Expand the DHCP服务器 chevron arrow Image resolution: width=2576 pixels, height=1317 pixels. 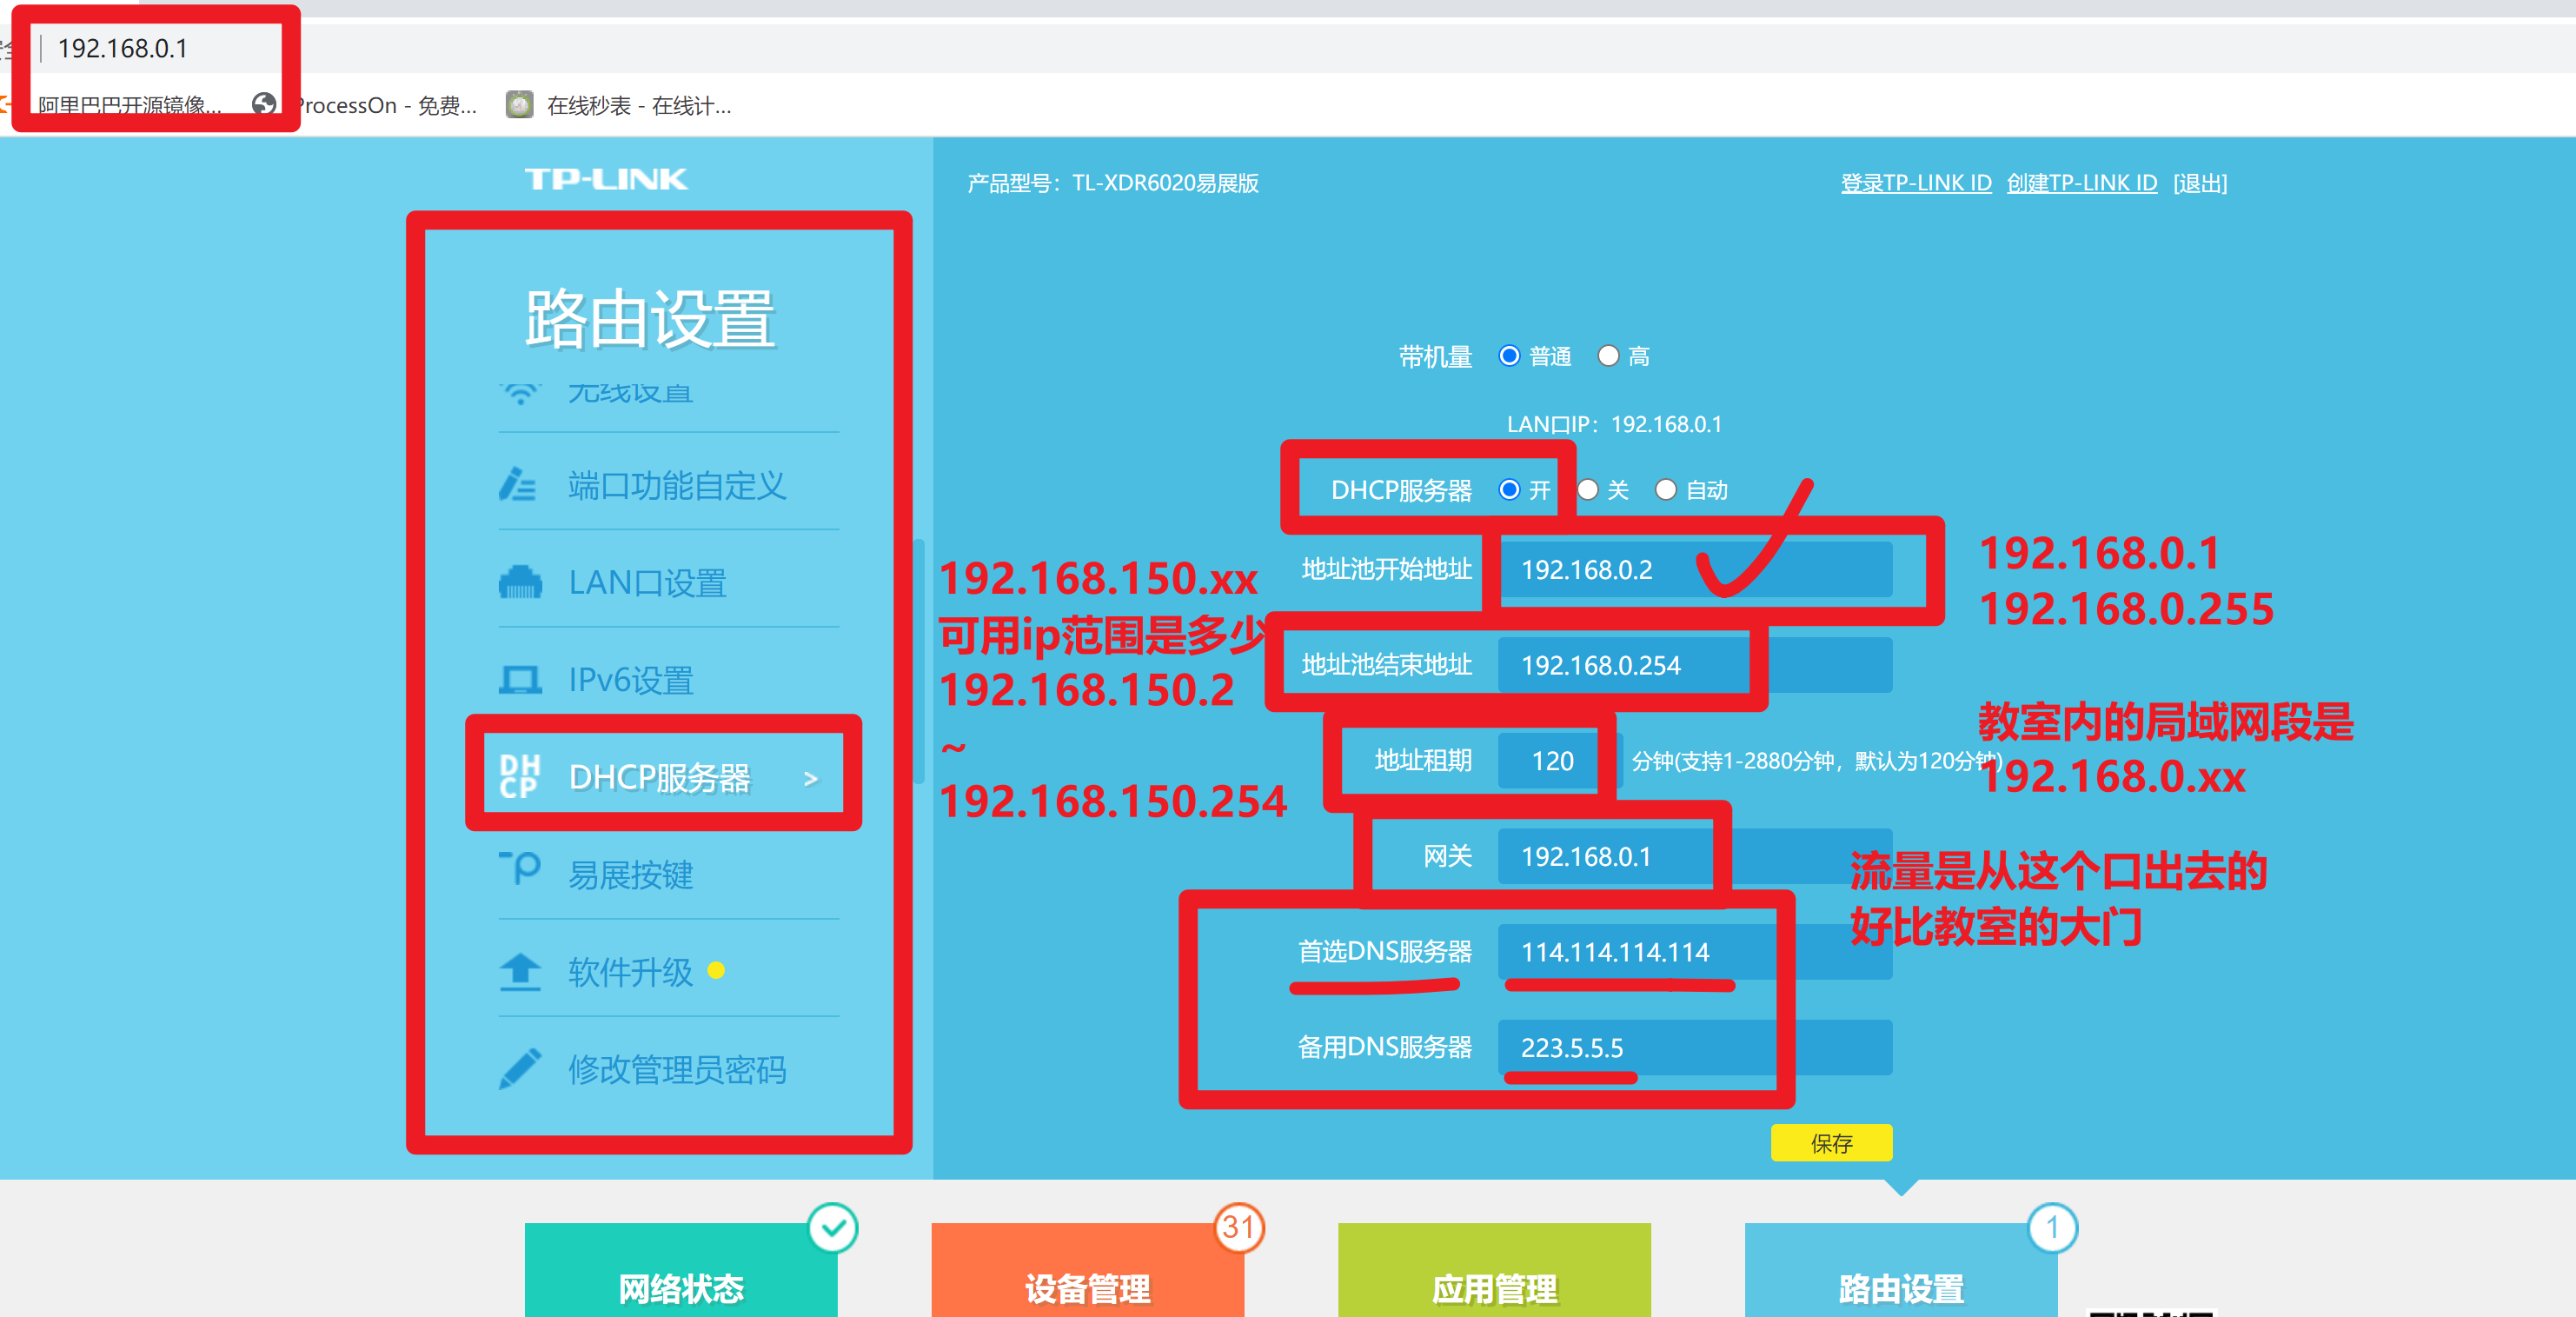point(811,778)
